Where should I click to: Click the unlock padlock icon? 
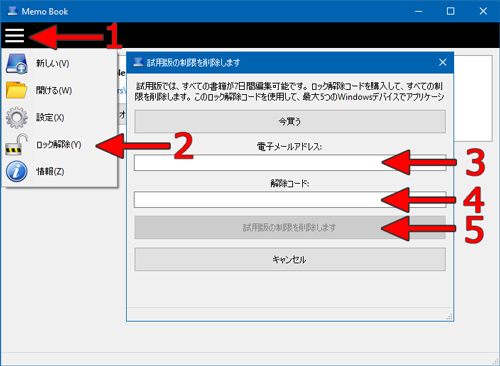16,144
